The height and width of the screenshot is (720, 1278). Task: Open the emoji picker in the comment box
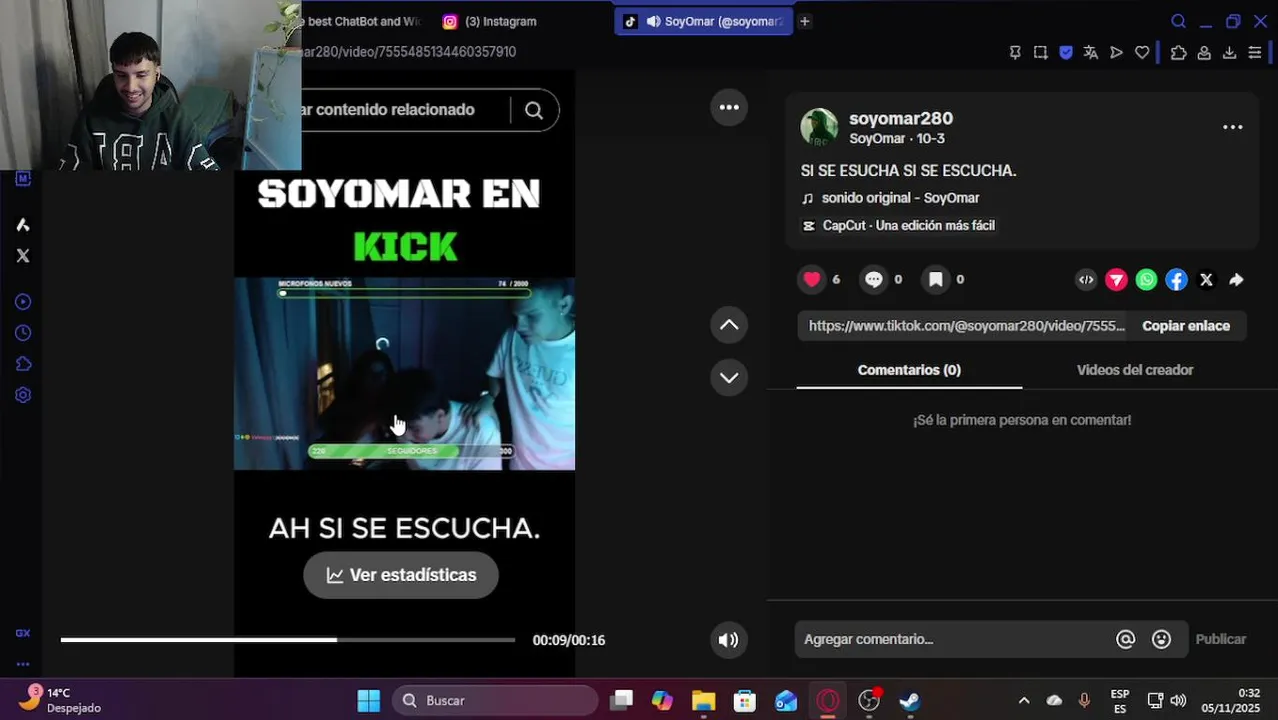tap(1161, 639)
